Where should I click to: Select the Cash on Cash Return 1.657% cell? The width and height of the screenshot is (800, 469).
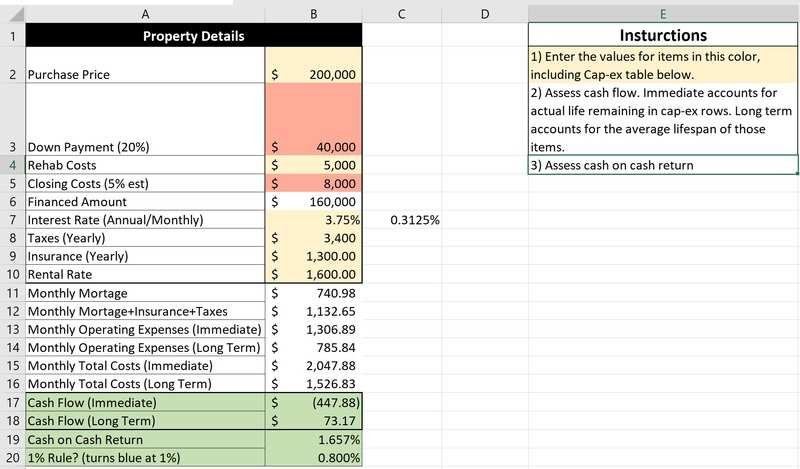click(x=314, y=439)
